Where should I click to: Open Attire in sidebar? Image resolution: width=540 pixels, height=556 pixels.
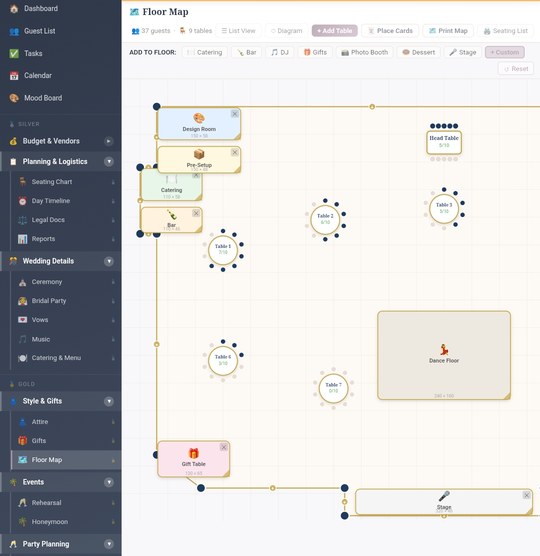(66, 422)
